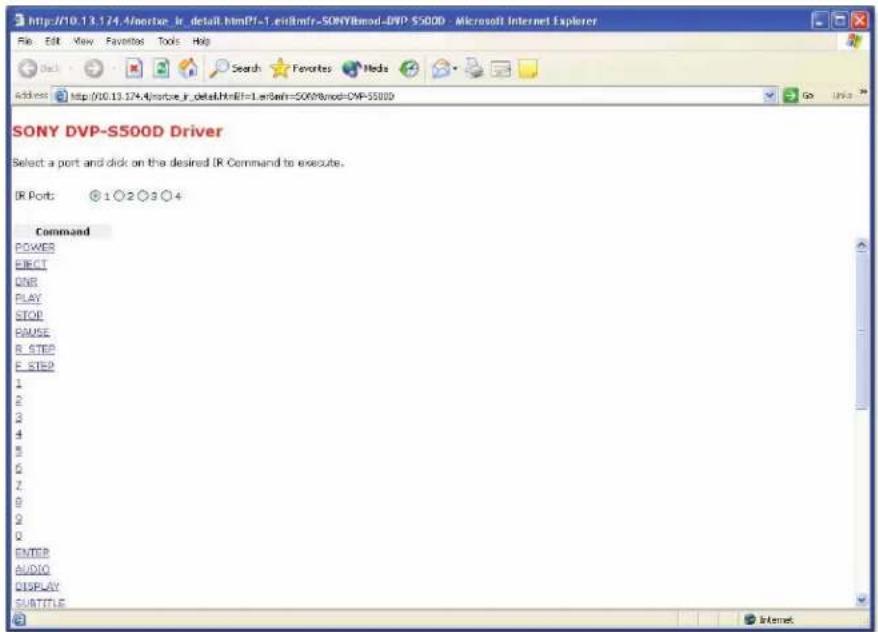Click the DNR command link
Viewport: 878px width, 632px height.
pyautogui.click(x=26, y=282)
